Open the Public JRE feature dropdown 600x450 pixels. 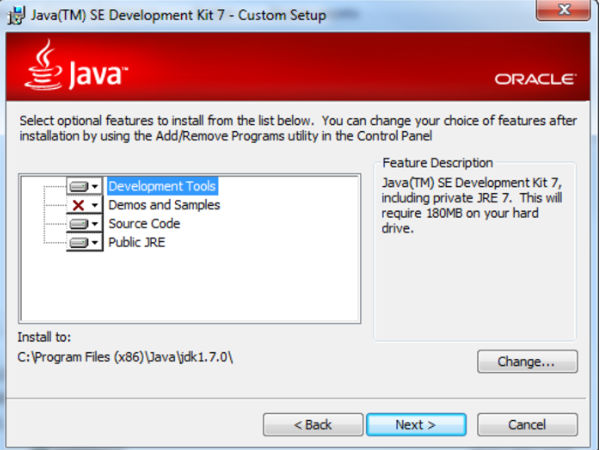click(85, 243)
